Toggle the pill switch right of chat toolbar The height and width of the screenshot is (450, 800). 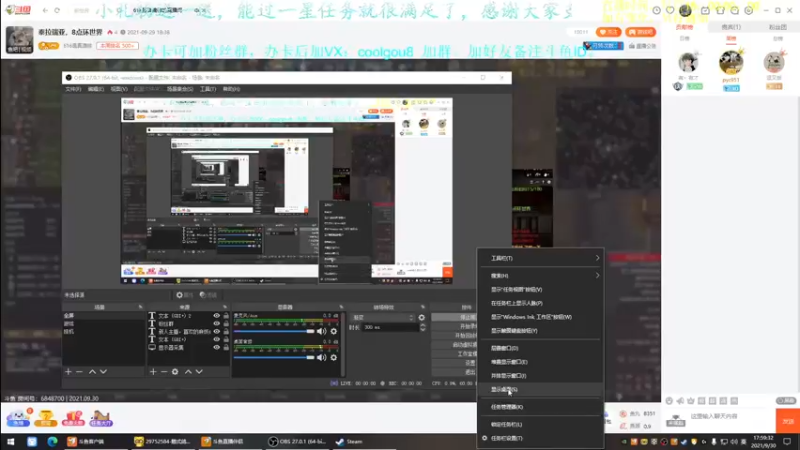tap(786, 401)
